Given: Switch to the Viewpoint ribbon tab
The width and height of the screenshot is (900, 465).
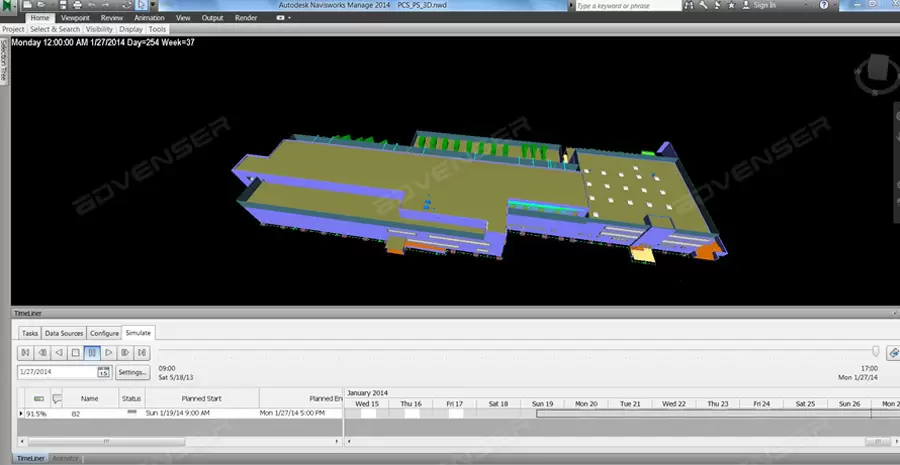Looking at the screenshot, I should click(x=75, y=18).
